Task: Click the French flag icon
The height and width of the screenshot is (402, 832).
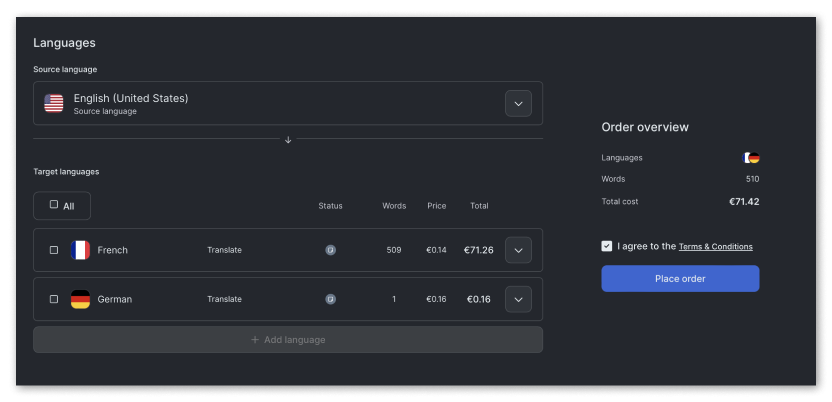Action: pyautogui.click(x=80, y=250)
